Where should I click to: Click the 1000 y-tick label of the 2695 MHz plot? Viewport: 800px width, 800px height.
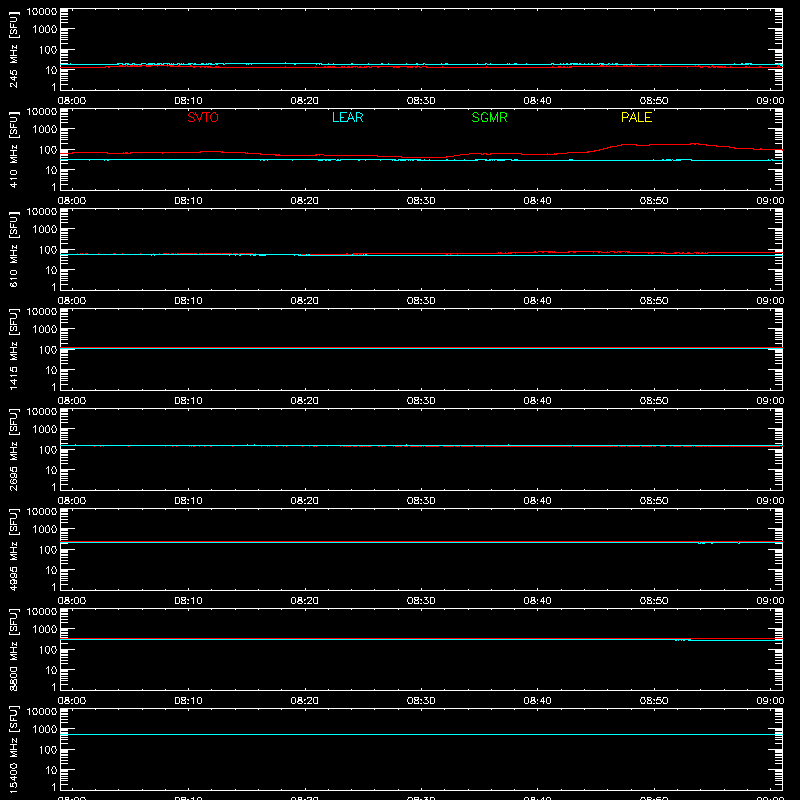(45, 430)
